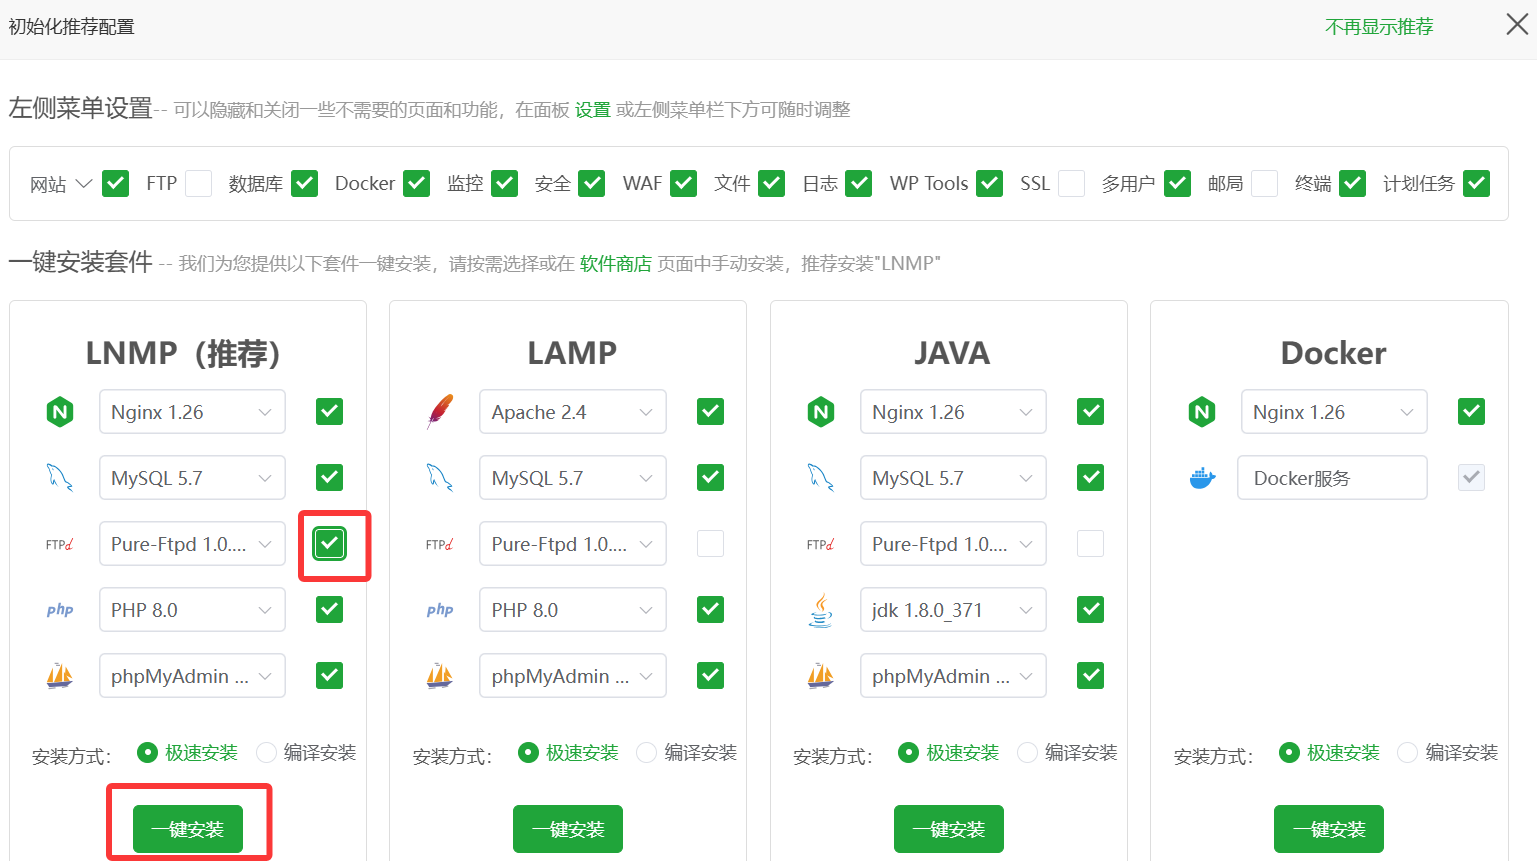Expand the jdk 1.8.0_371 dropdown
Viewport: 1537px width, 861px height.
tap(952, 610)
